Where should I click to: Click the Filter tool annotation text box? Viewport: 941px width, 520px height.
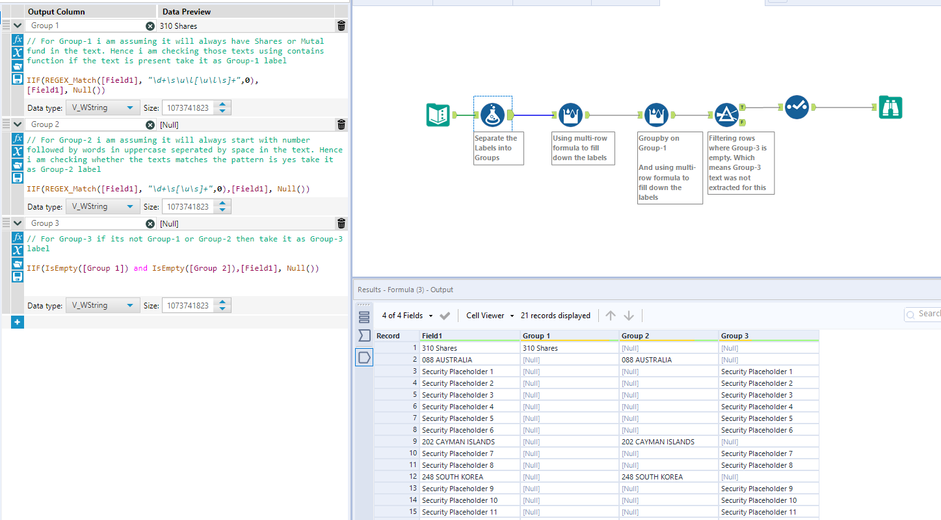[741, 163]
